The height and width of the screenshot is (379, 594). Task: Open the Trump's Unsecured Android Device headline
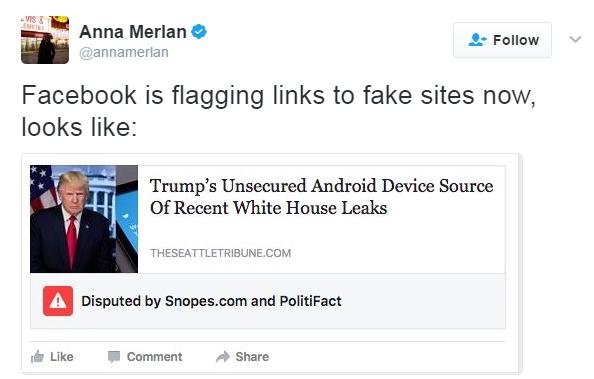pyautogui.click(x=321, y=197)
